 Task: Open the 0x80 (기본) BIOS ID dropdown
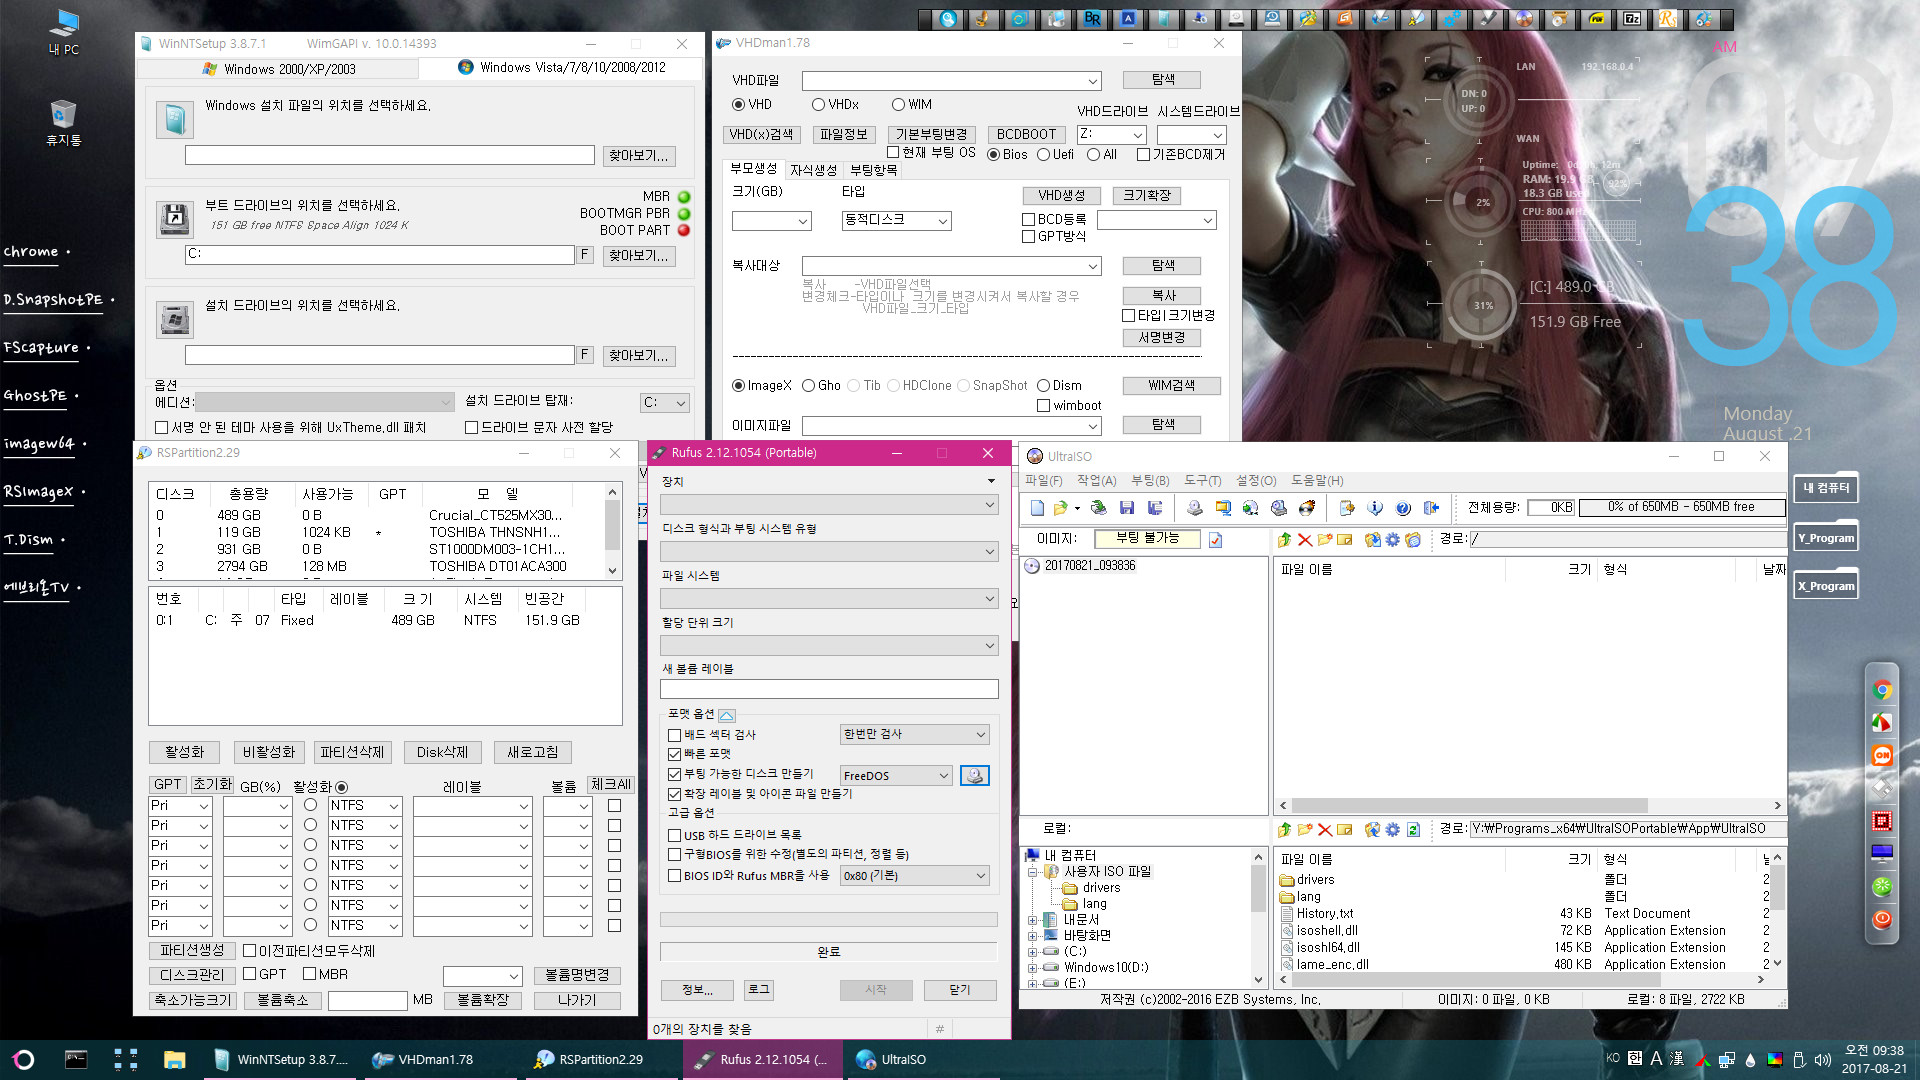tap(915, 876)
